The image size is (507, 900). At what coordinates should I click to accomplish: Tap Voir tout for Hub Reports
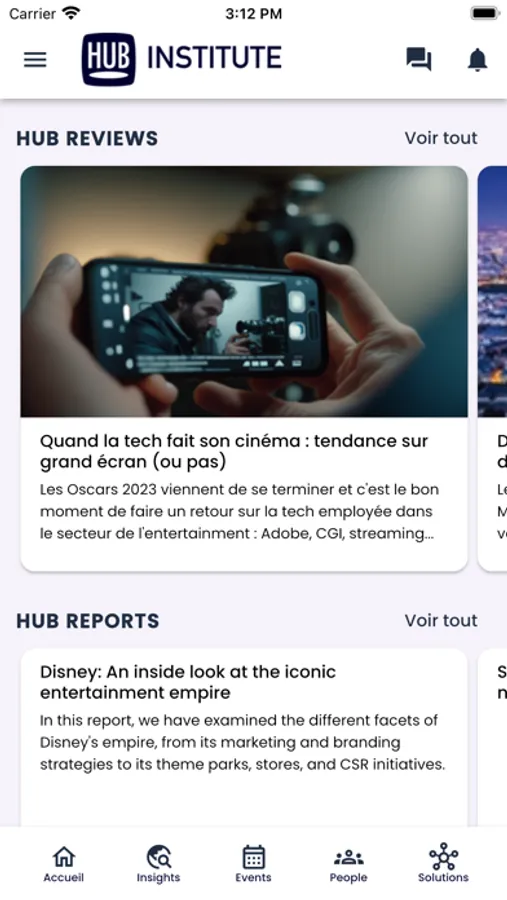(441, 620)
